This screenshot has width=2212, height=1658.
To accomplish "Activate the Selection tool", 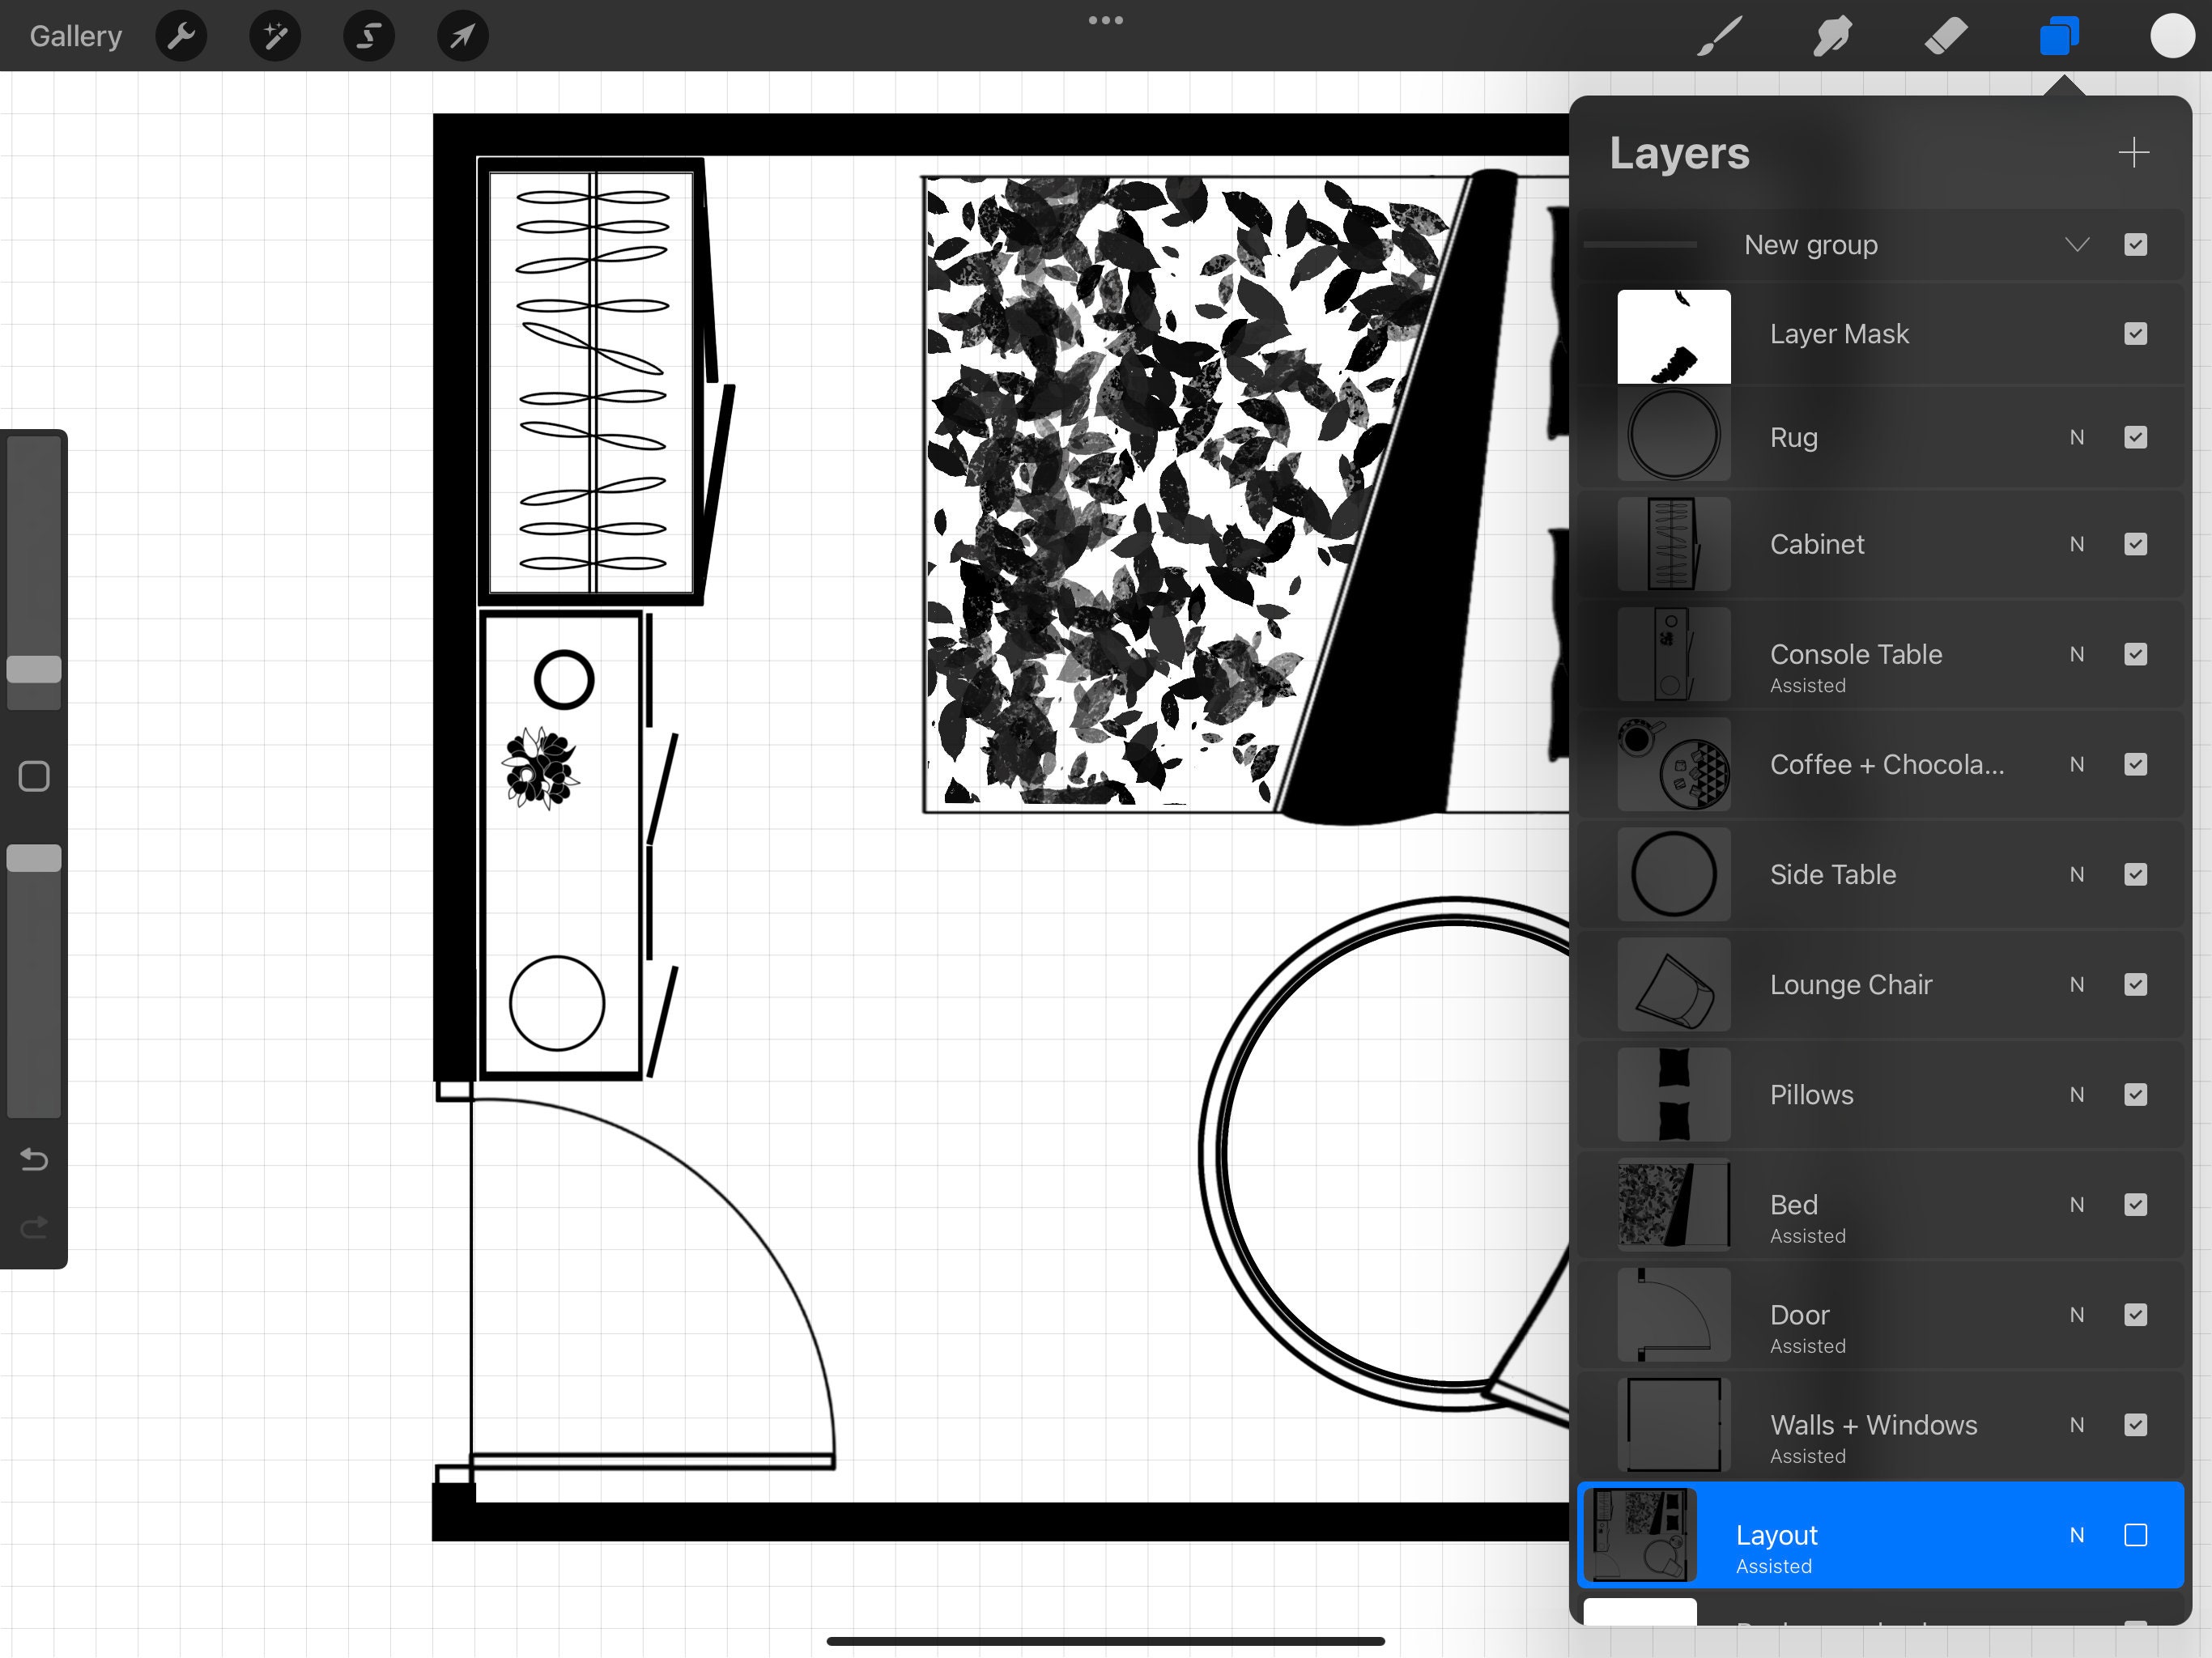I will point(368,36).
